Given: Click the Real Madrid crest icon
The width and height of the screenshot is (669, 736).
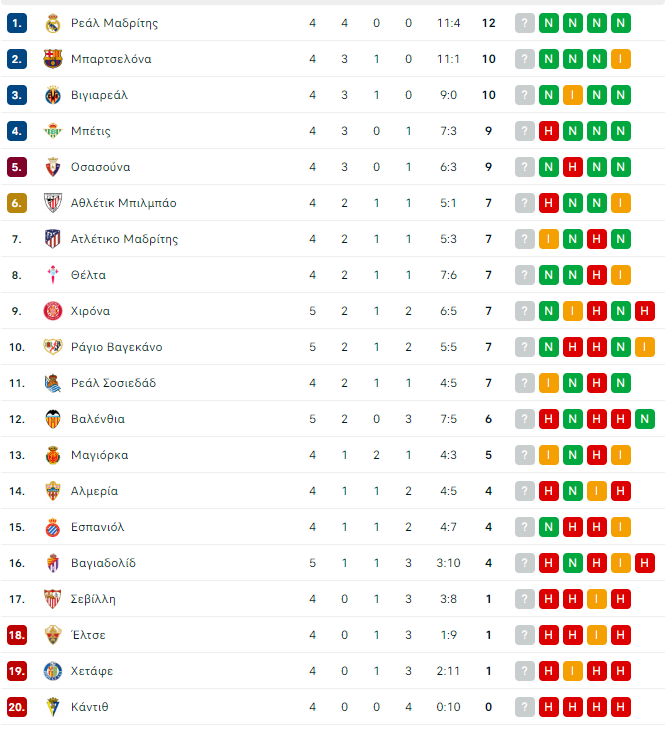Looking at the screenshot, I should [53, 23].
